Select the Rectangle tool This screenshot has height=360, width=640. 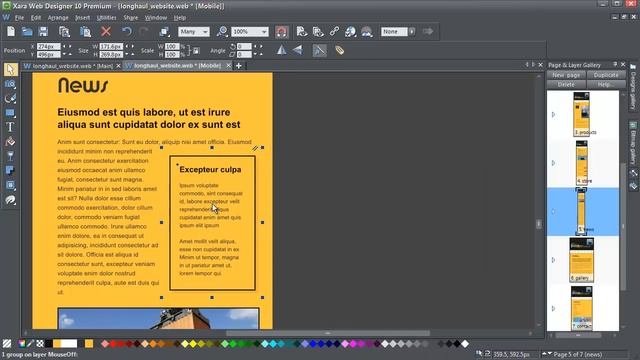[11, 113]
